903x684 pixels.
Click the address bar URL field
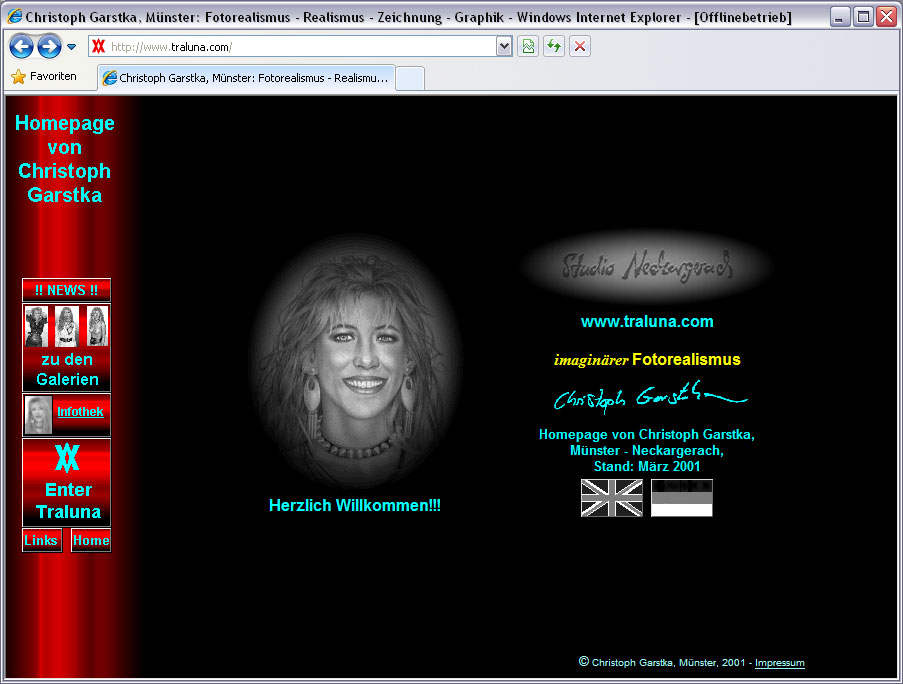point(299,47)
